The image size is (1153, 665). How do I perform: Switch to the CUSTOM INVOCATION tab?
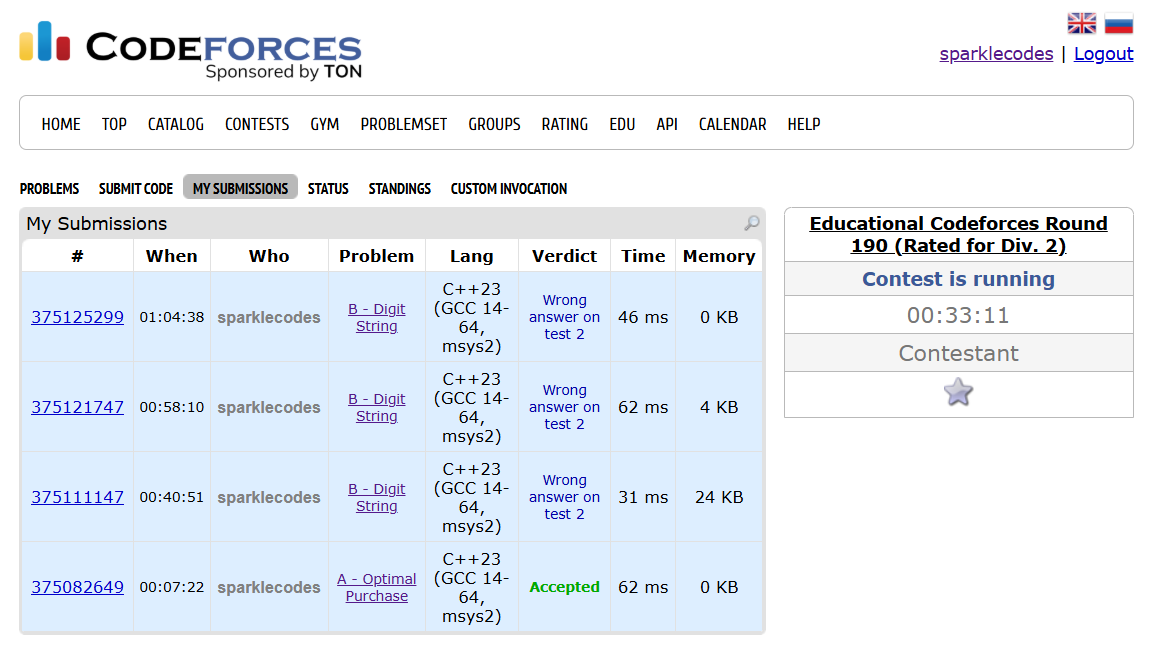point(509,188)
